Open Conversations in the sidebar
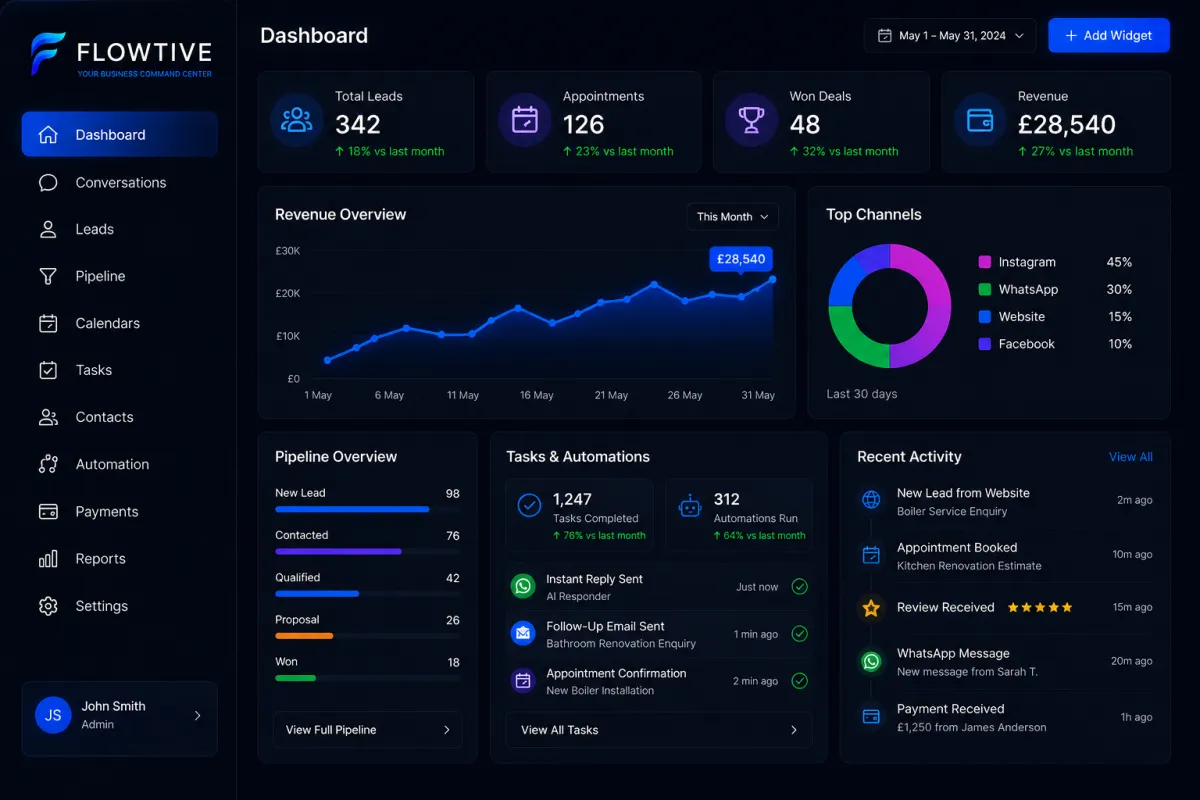 tap(120, 182)
